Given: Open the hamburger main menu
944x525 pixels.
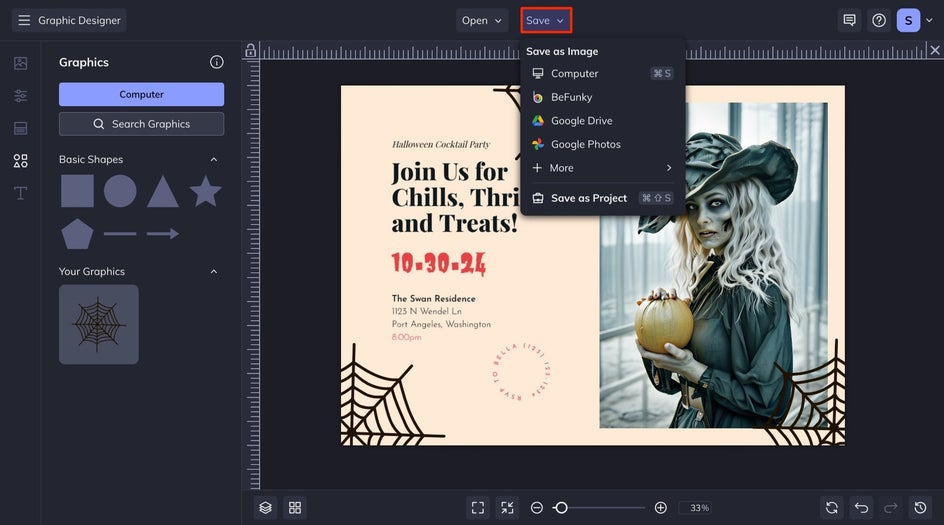Looking at the screenshot, I should [x=24, y=20].
